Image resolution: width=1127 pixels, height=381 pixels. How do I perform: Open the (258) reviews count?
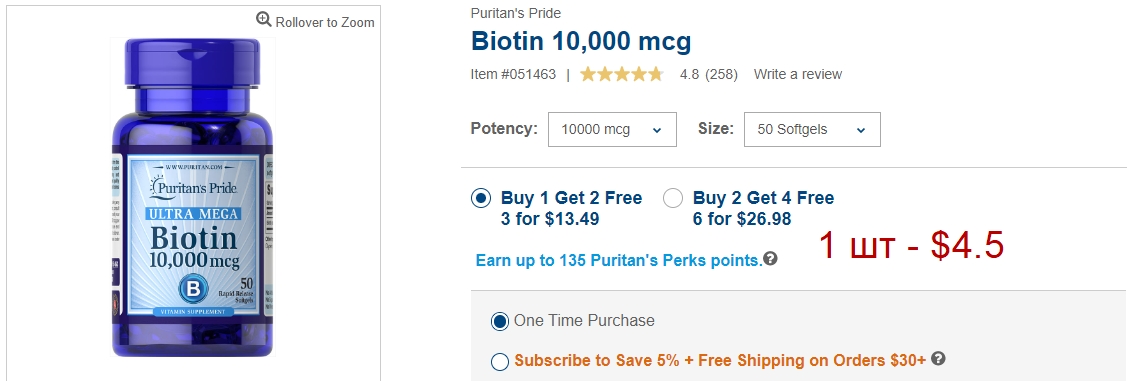(721, 74)
